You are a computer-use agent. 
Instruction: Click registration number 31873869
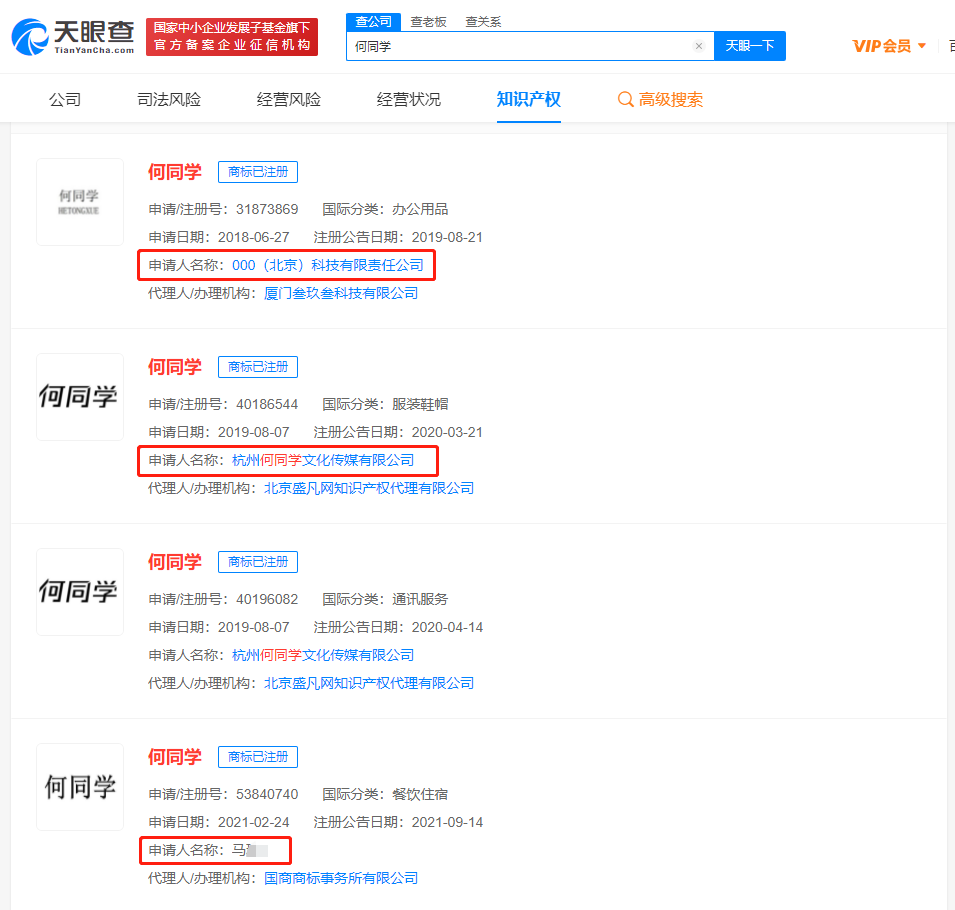[x=267, y=209]
